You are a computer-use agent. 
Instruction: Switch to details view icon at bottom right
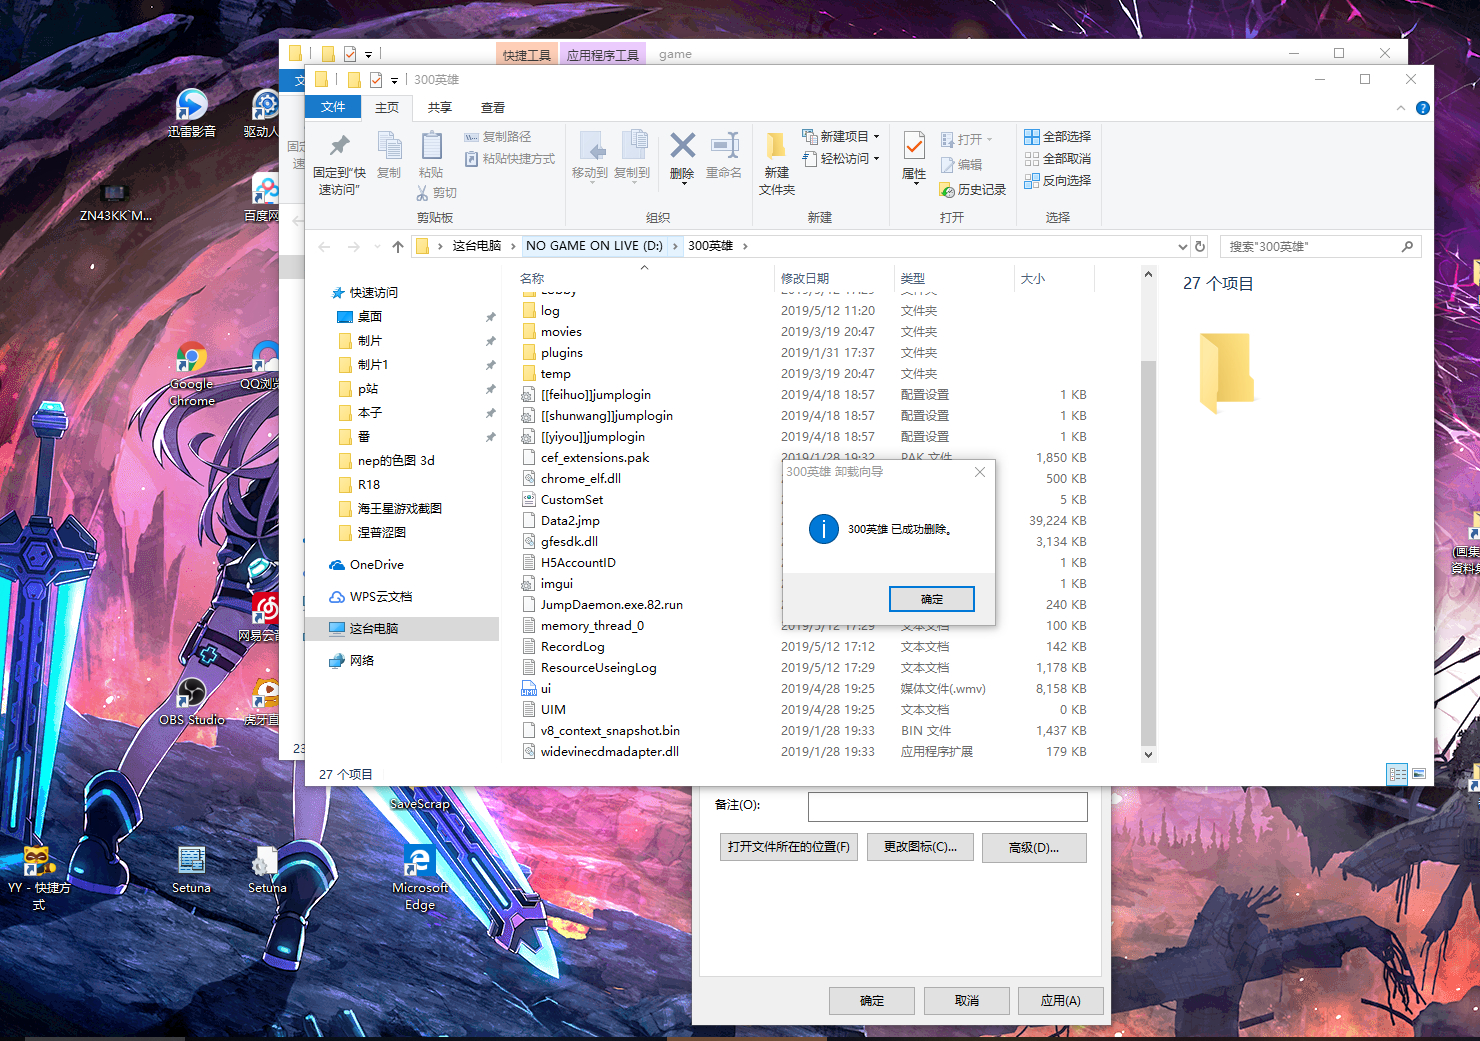click(1398, 774)
